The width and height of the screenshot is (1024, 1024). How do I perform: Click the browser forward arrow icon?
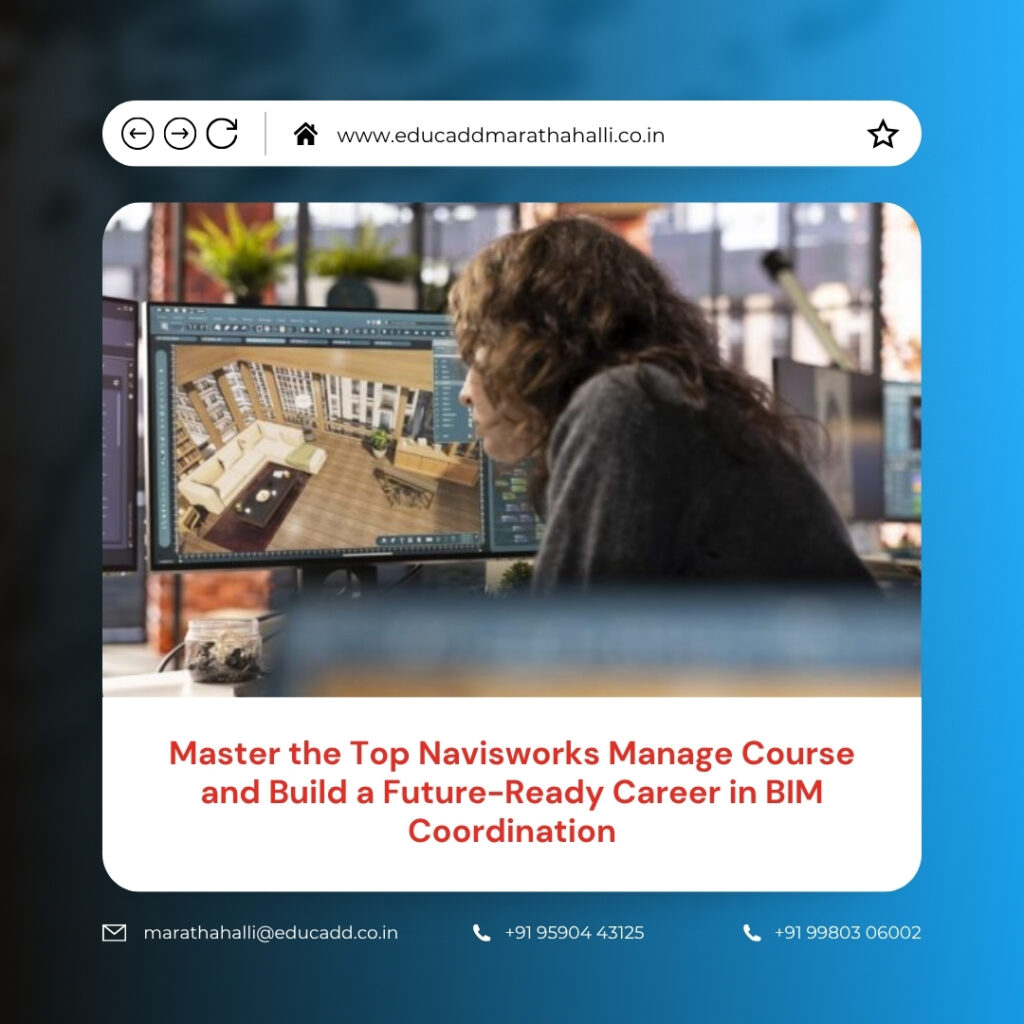pos(180,135)
